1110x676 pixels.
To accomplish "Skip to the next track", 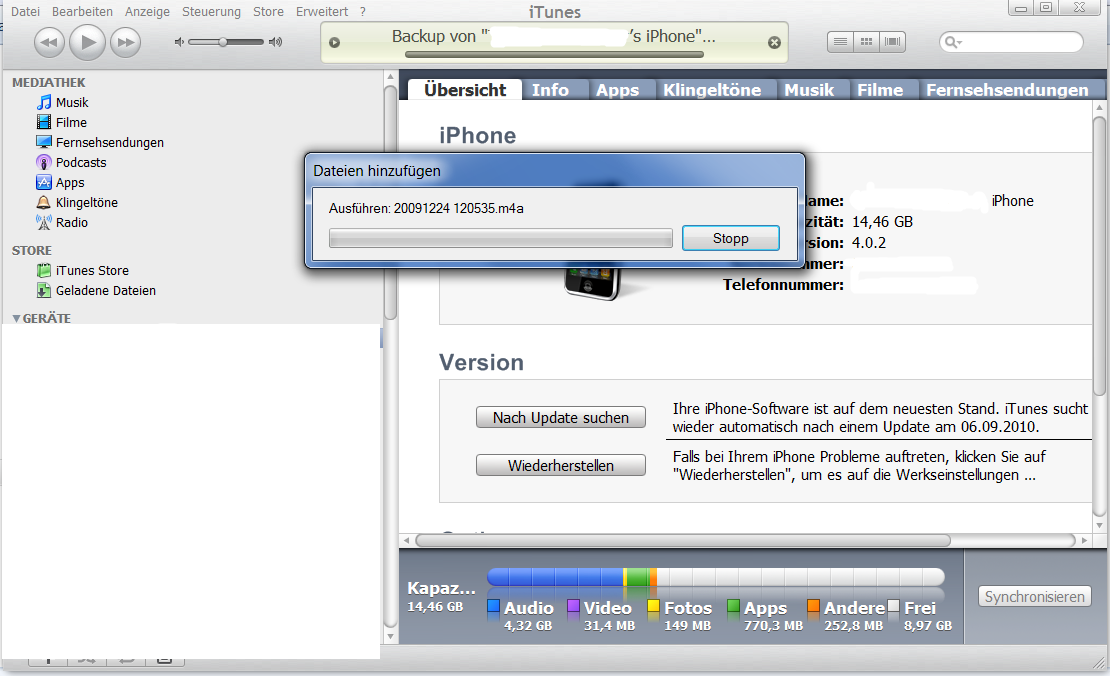I will 125,42.
